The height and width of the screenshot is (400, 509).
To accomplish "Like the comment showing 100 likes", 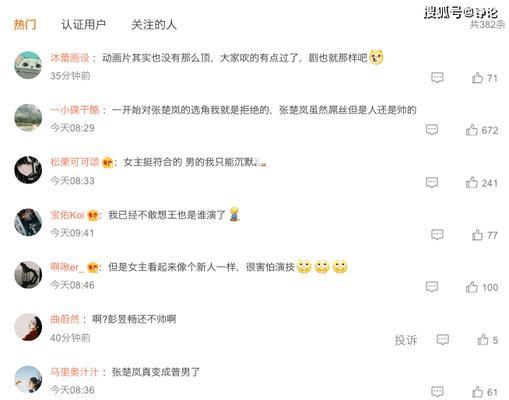I will (x=471, y=287).
